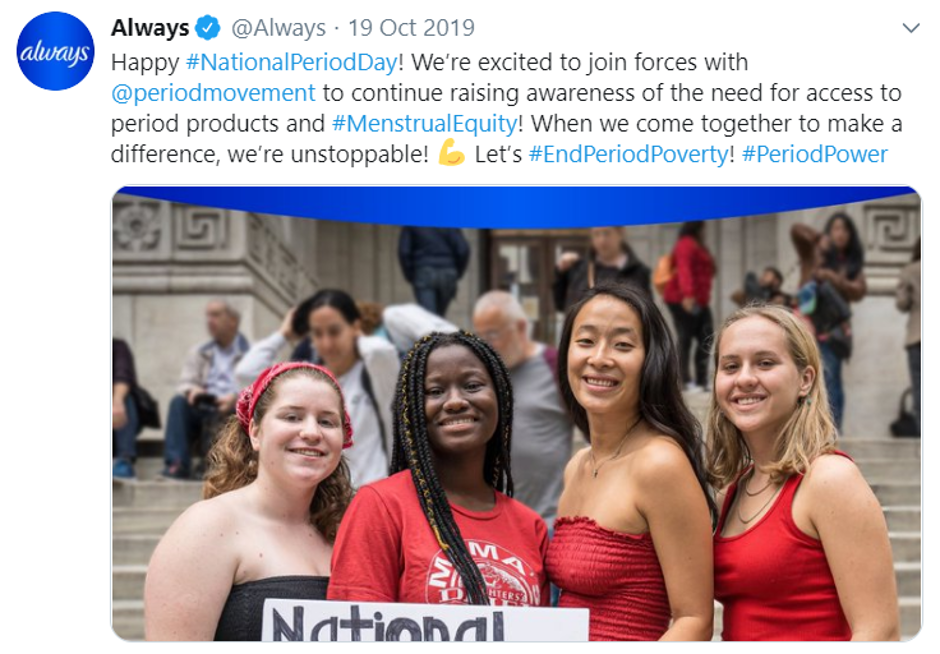Expand the tweet options chevron
Viewport: 940px width, 654px height.
(911, 28)
